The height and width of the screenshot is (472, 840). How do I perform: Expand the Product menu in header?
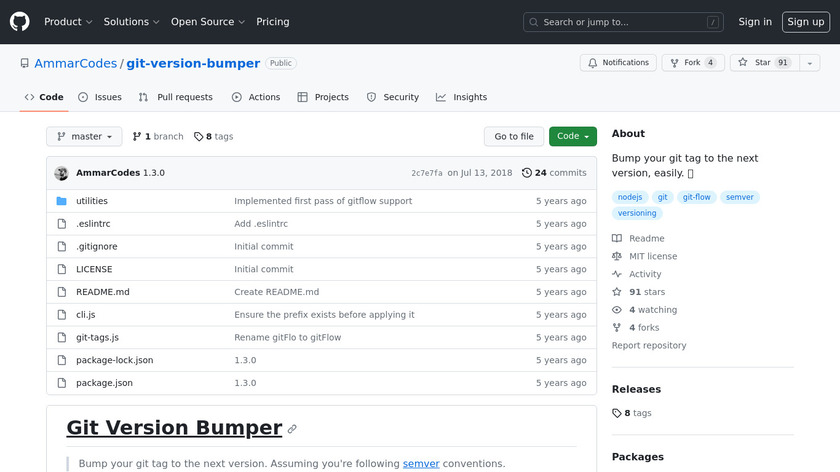point(68,22)
